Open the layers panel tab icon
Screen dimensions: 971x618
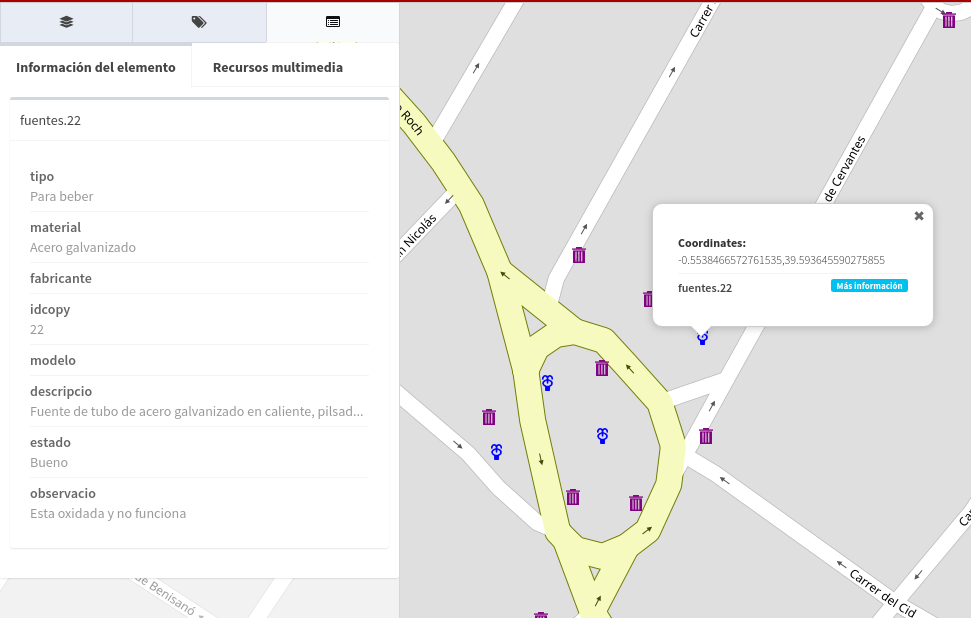(66, 21)
